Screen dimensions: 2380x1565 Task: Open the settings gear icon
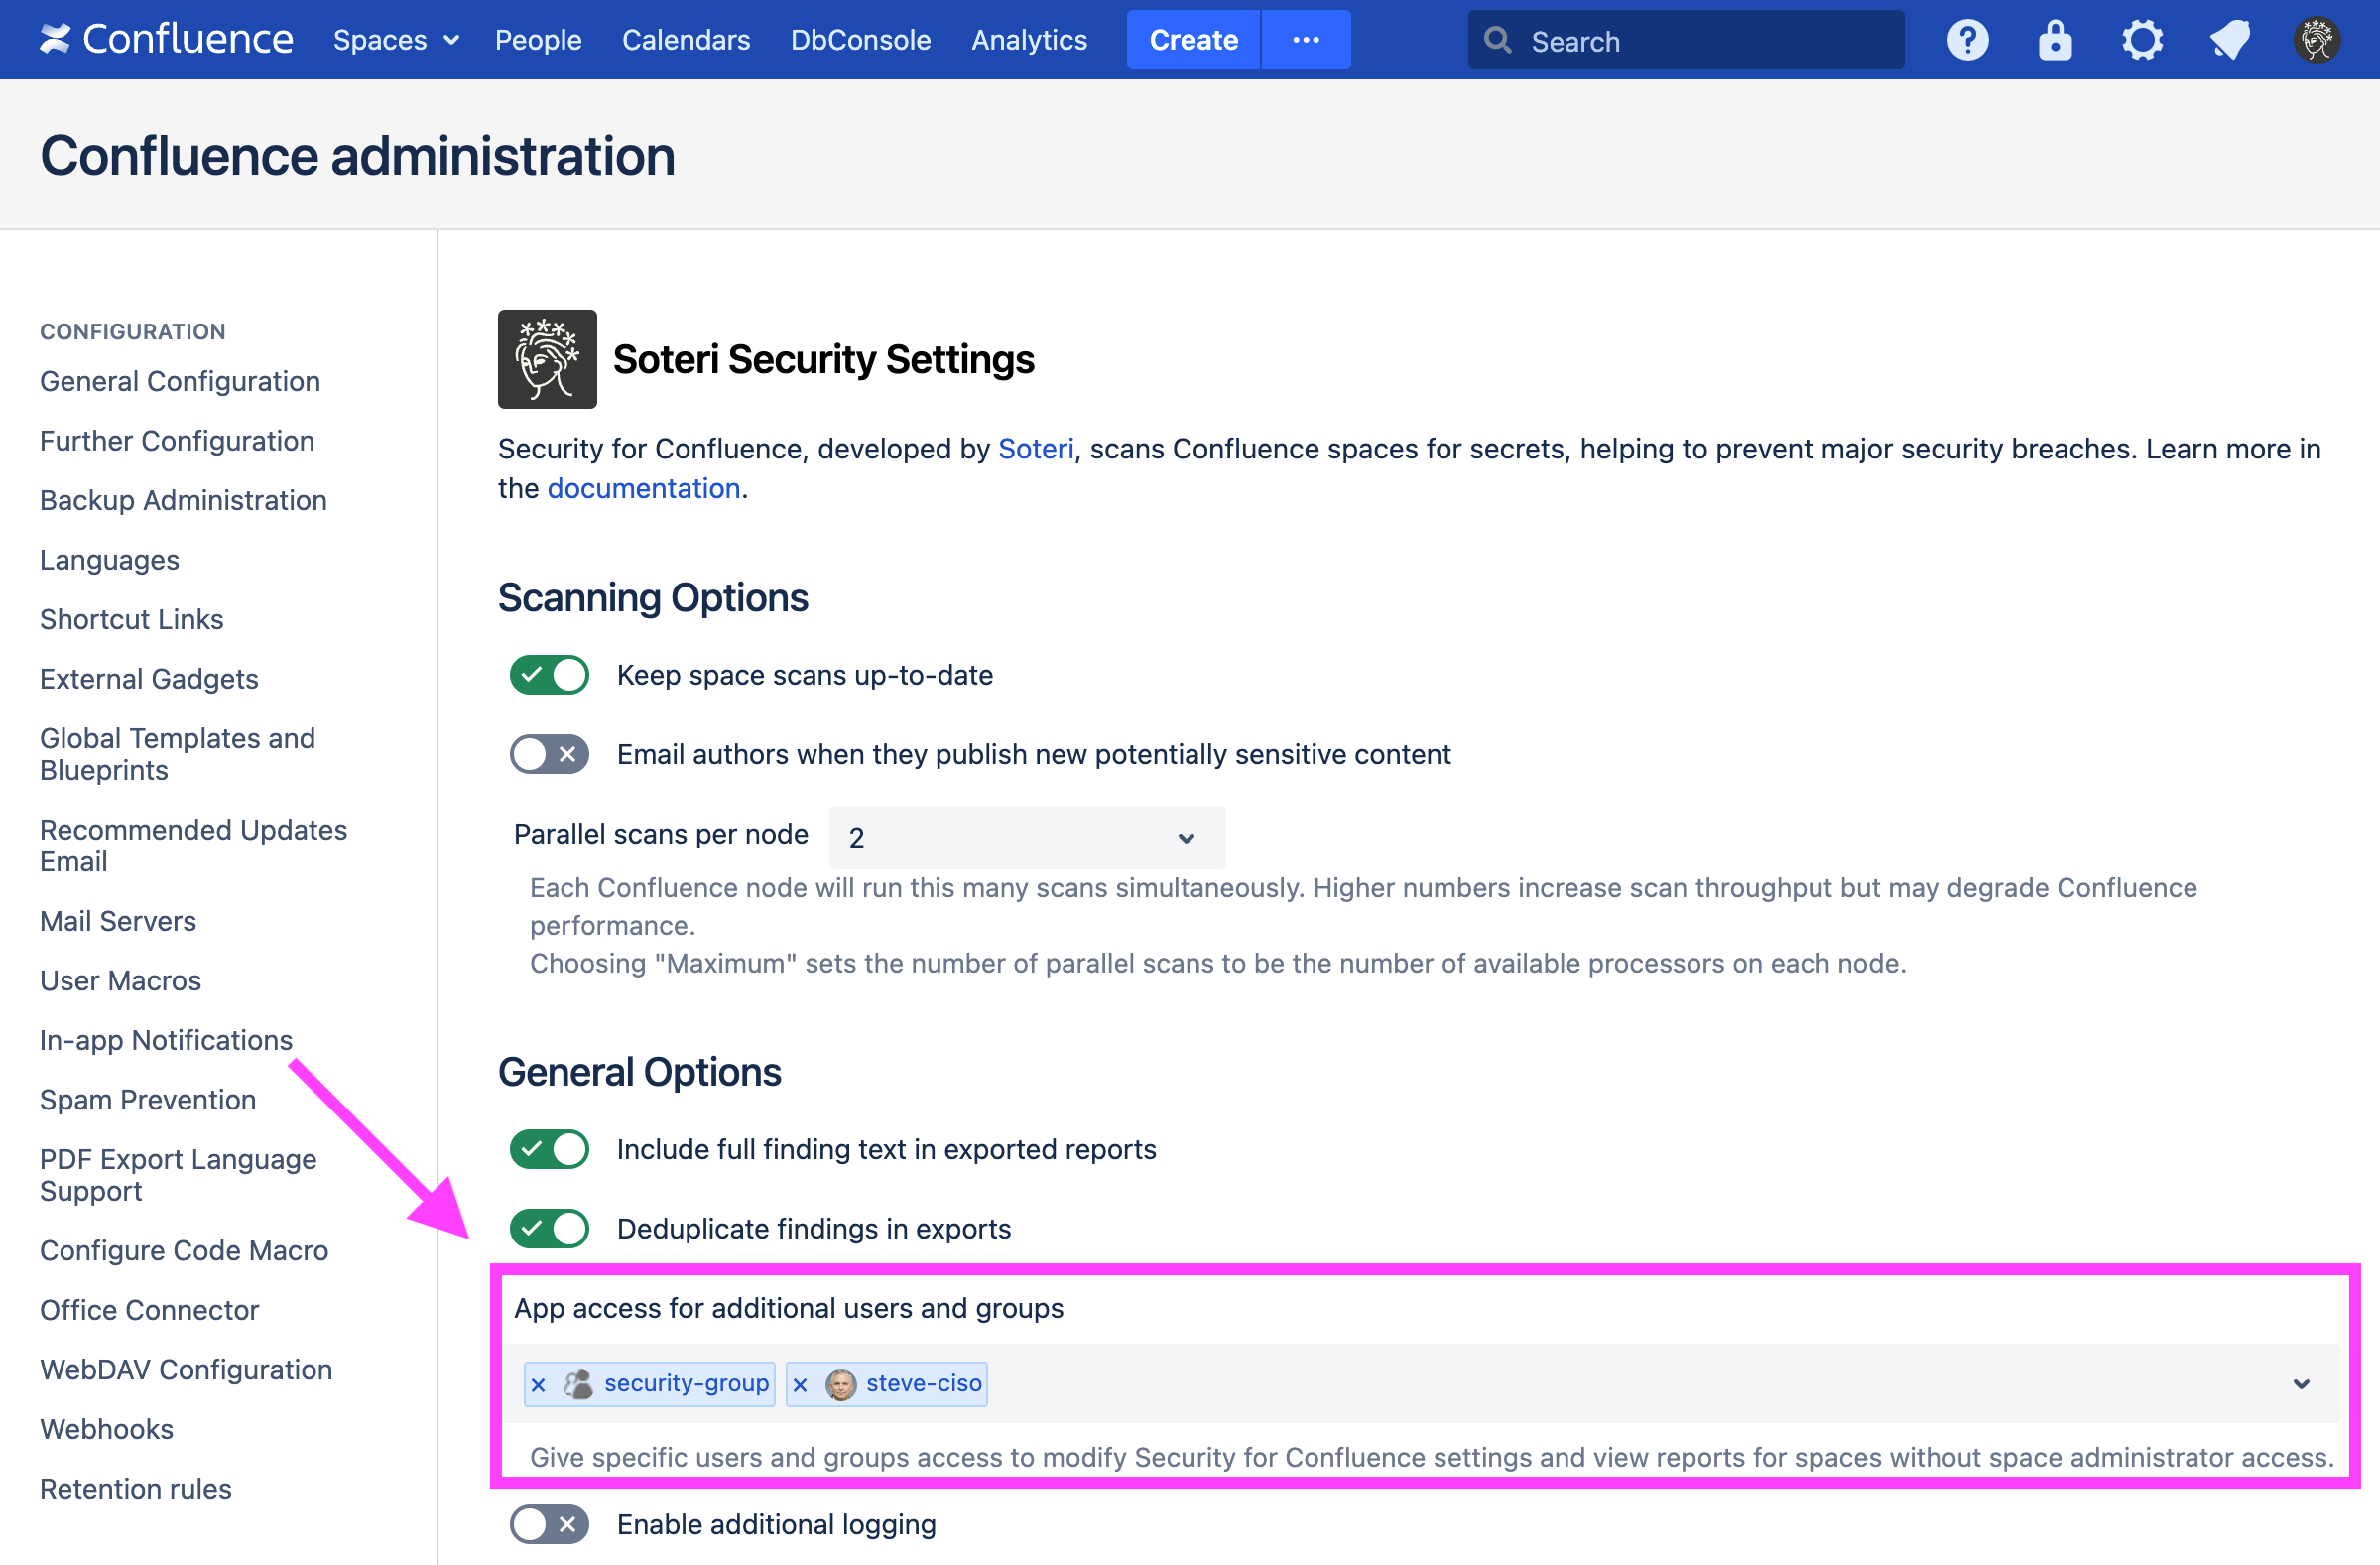tap(2142, 39)
